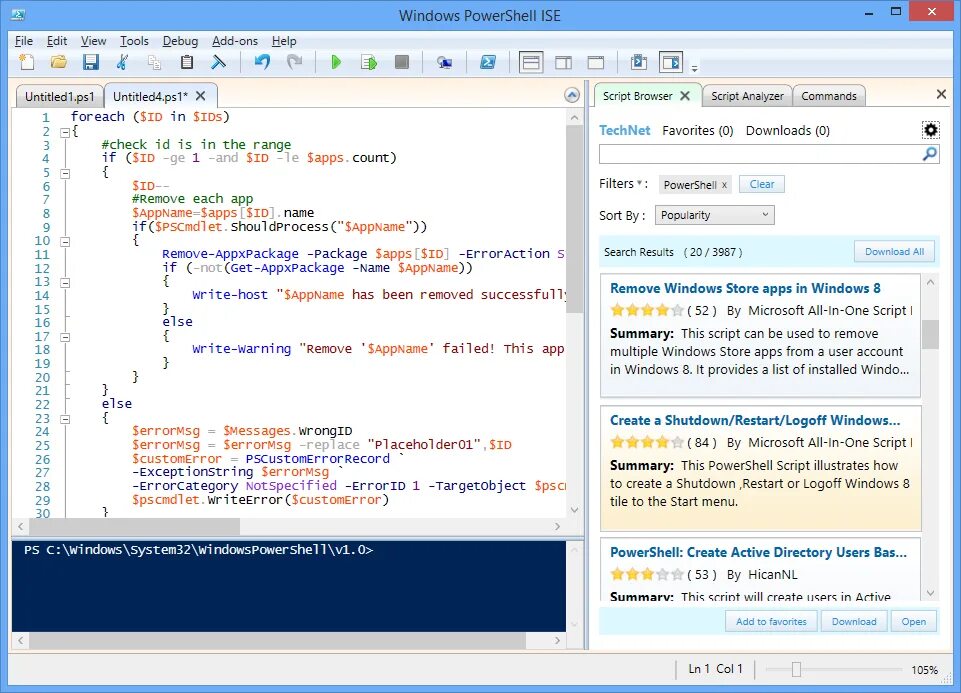Run selection toolbar icon
This screenshot has height=693, width=961.
click(369, 62)
